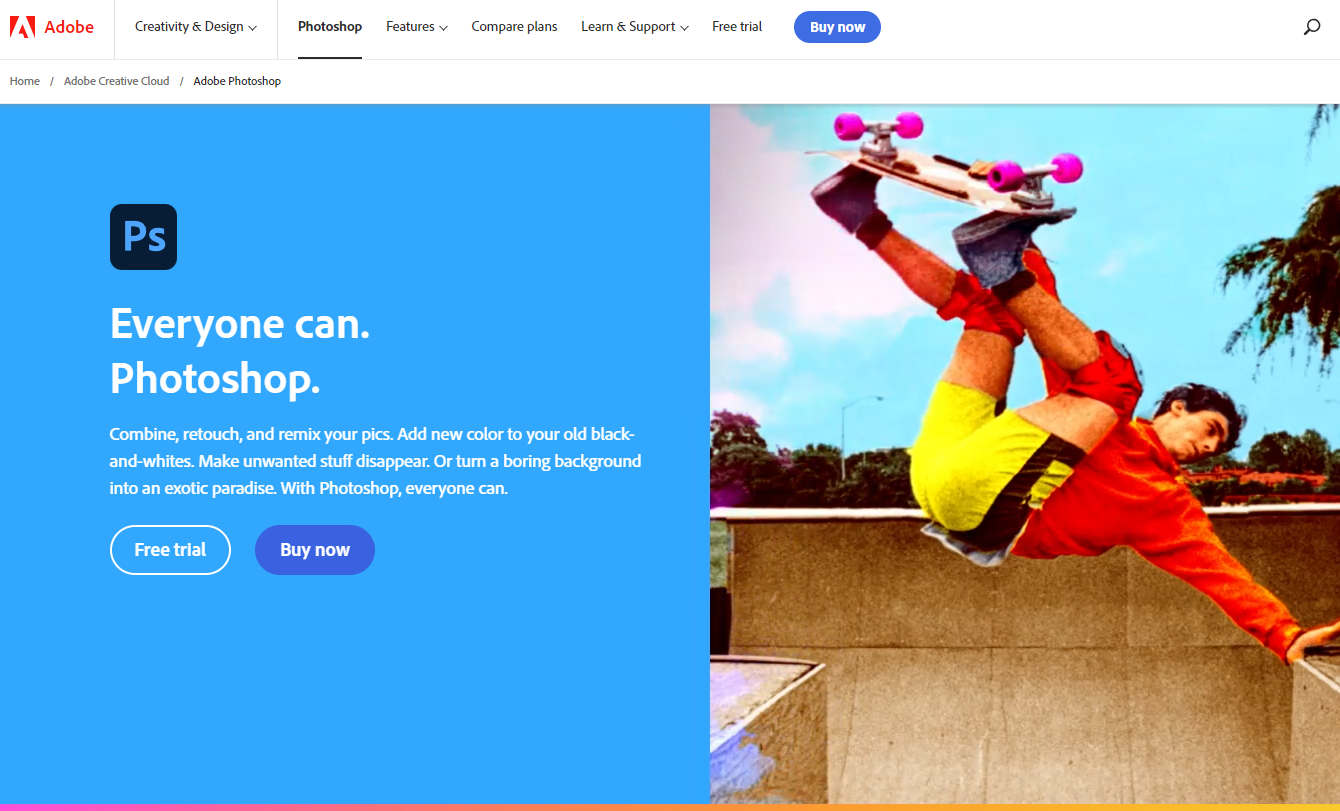Open the Features dropdown
The height and width of the screenshot is (811, 1340).
coord(417,27)
